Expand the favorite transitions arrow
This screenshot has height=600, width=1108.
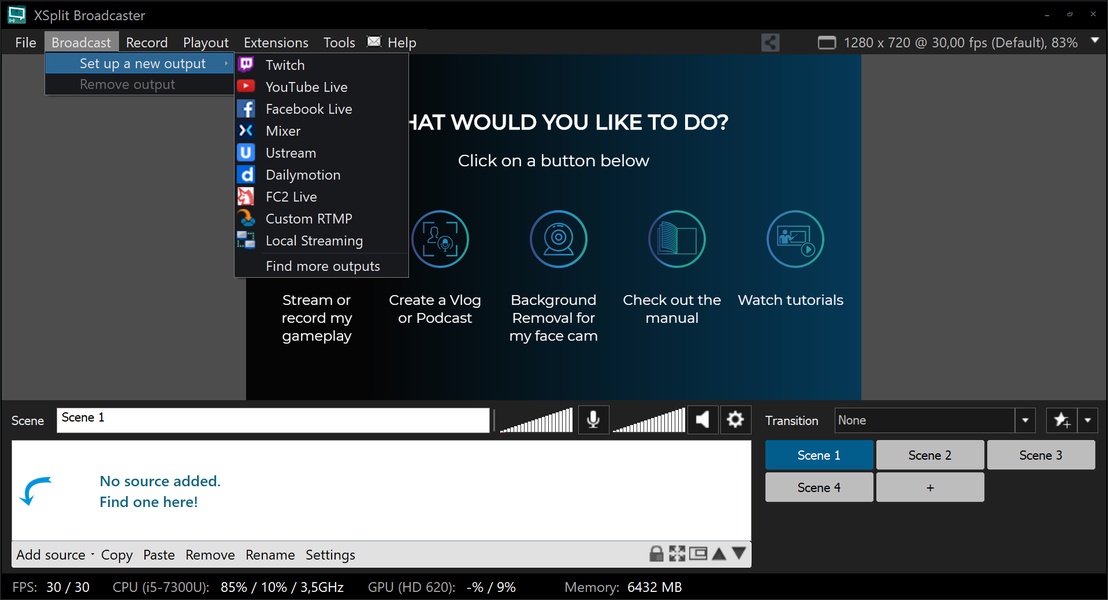[1088, 421]
